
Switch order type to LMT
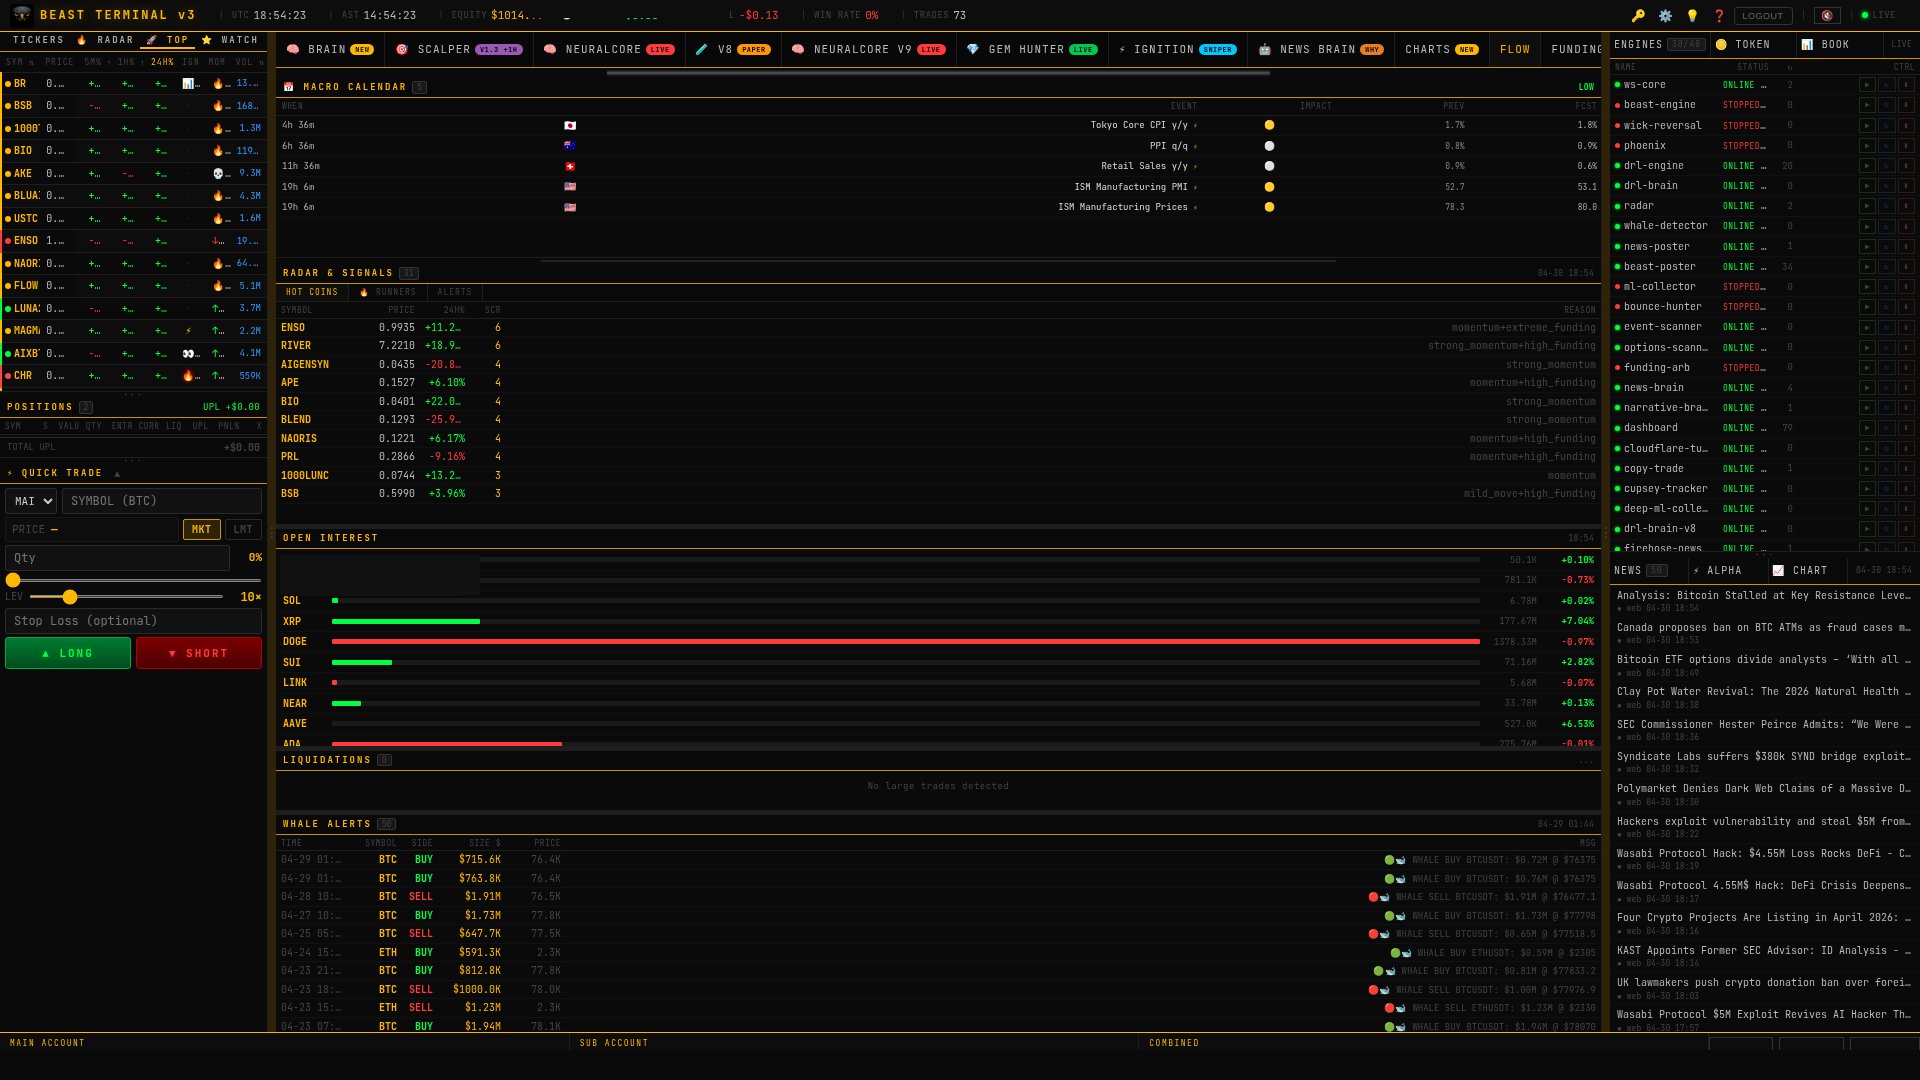pos(243,530)
